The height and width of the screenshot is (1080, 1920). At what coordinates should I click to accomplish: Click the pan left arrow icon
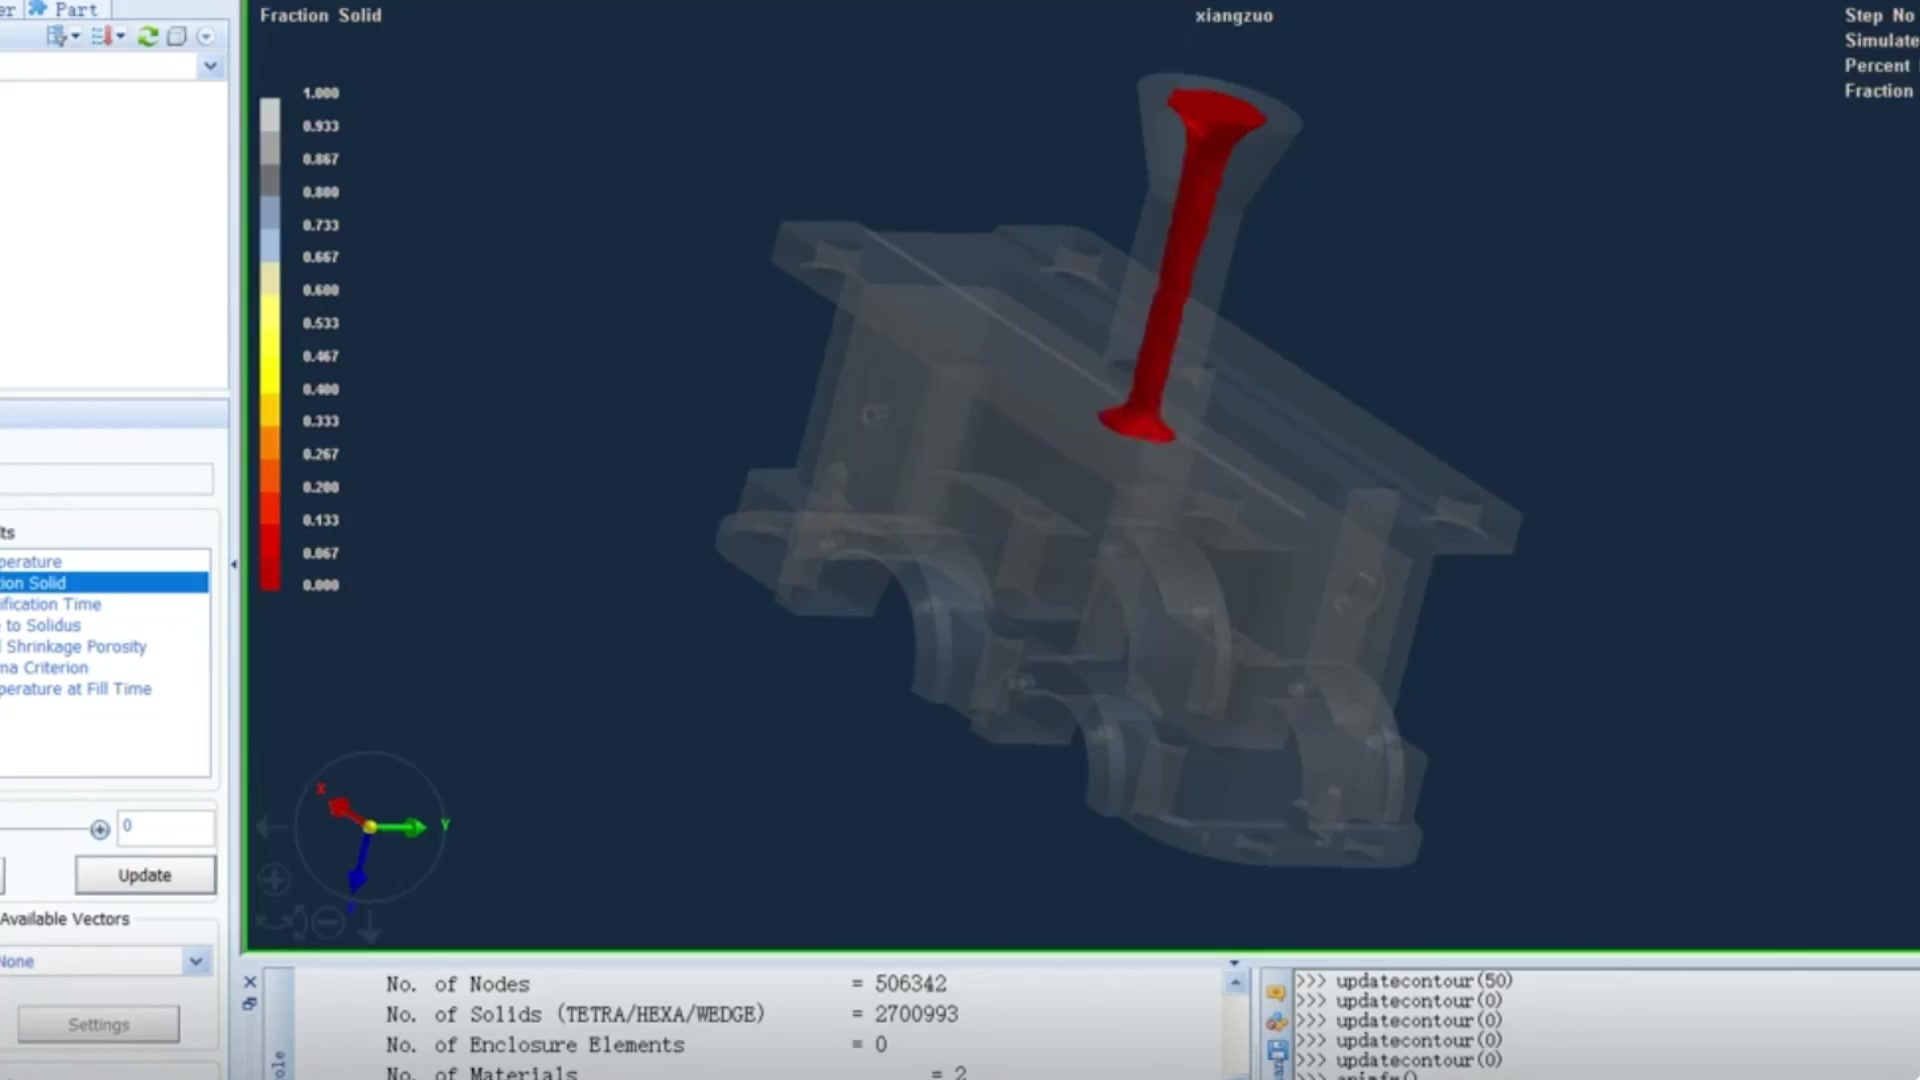(271, 826)
